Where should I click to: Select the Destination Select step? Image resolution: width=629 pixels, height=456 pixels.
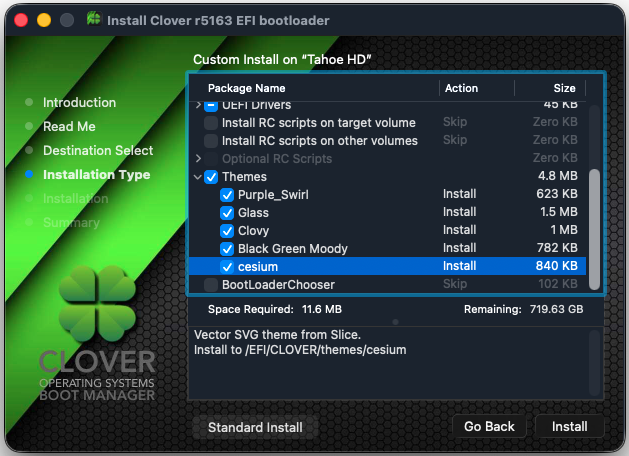98,151
